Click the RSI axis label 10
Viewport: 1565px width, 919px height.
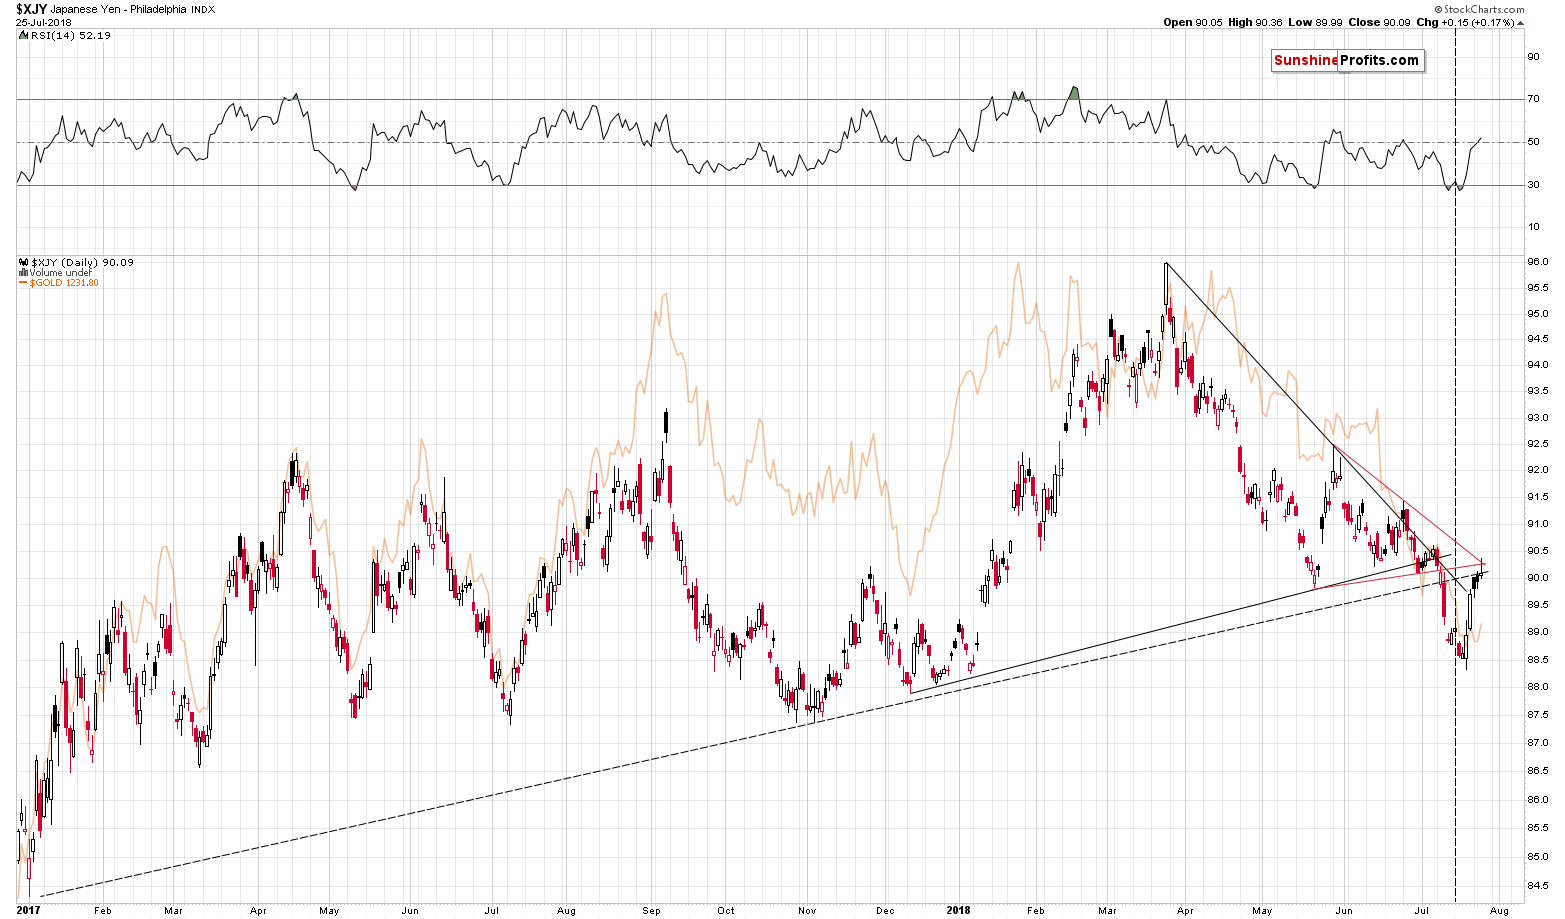(1532, 227)
